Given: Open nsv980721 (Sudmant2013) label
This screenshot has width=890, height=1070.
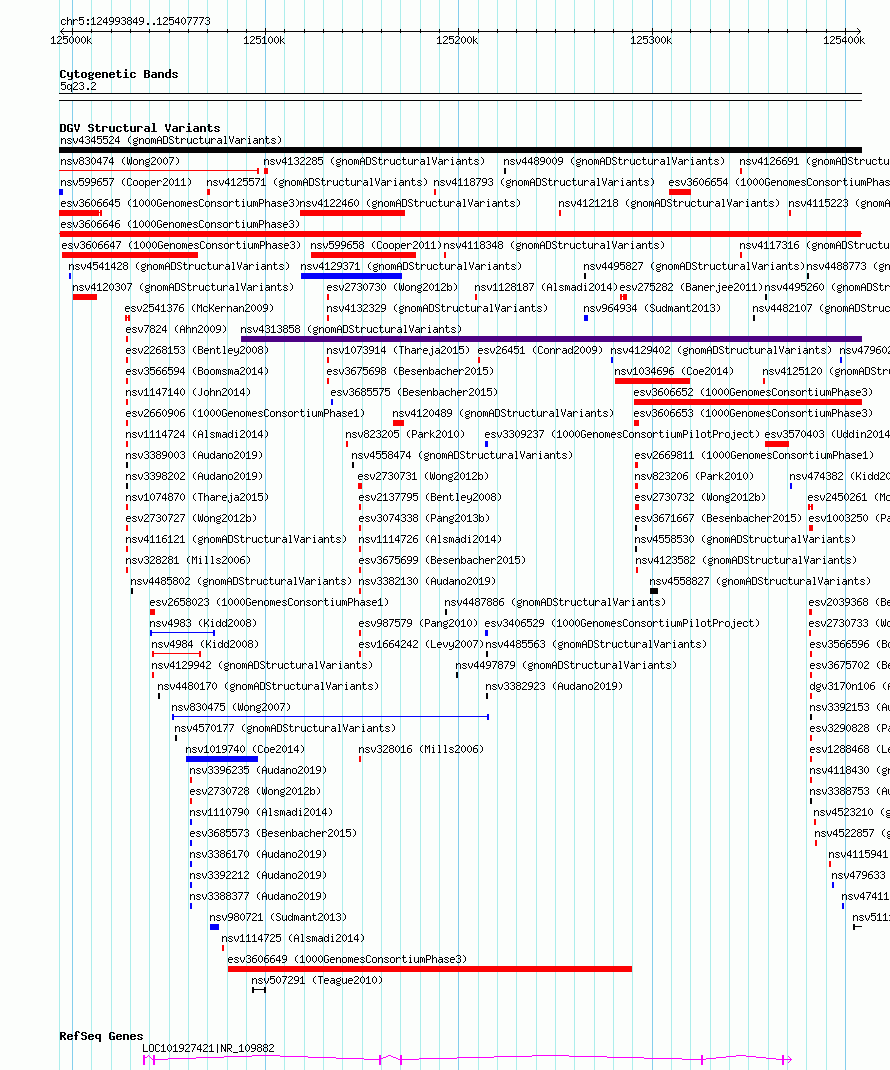Looking at the screenshot, I should pyautogui.click(x=278, y=918).
